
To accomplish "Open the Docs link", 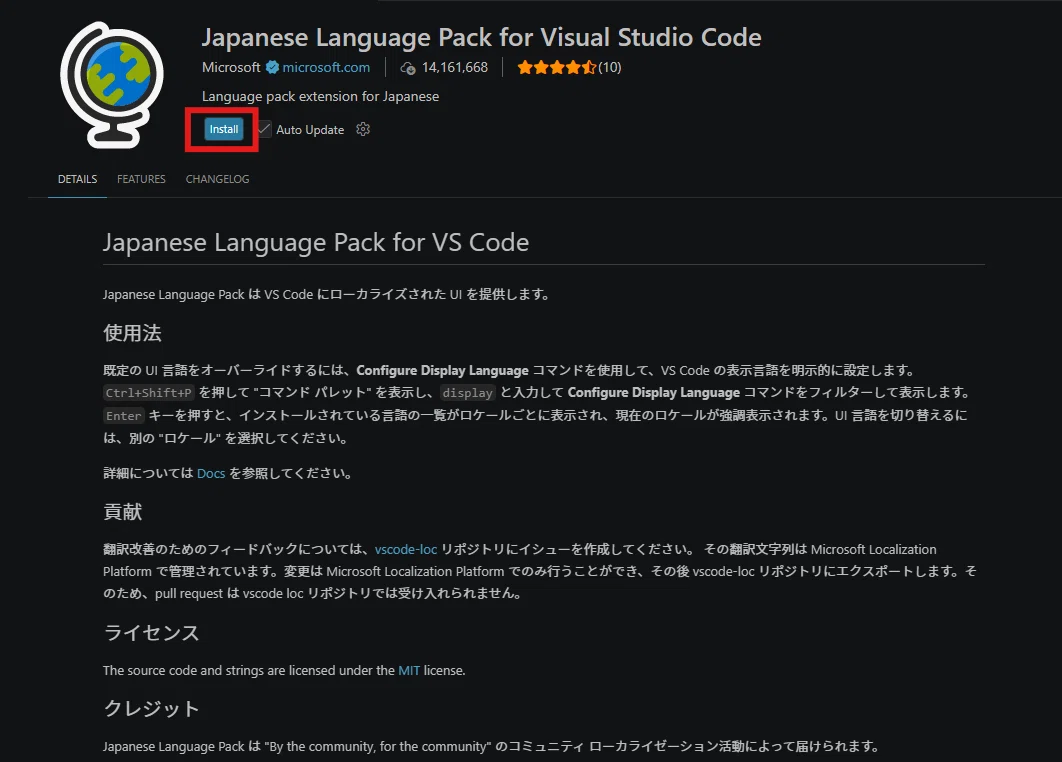I will (211, 473).
